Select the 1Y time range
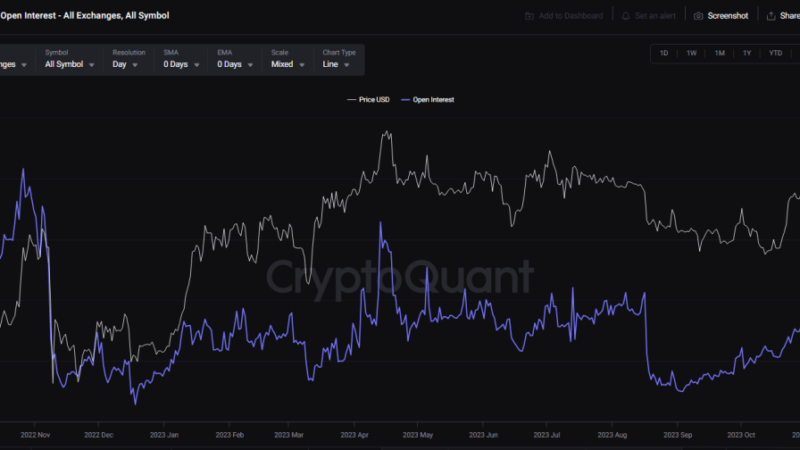This screenshot has width=800, height=450. click(747, 53)
